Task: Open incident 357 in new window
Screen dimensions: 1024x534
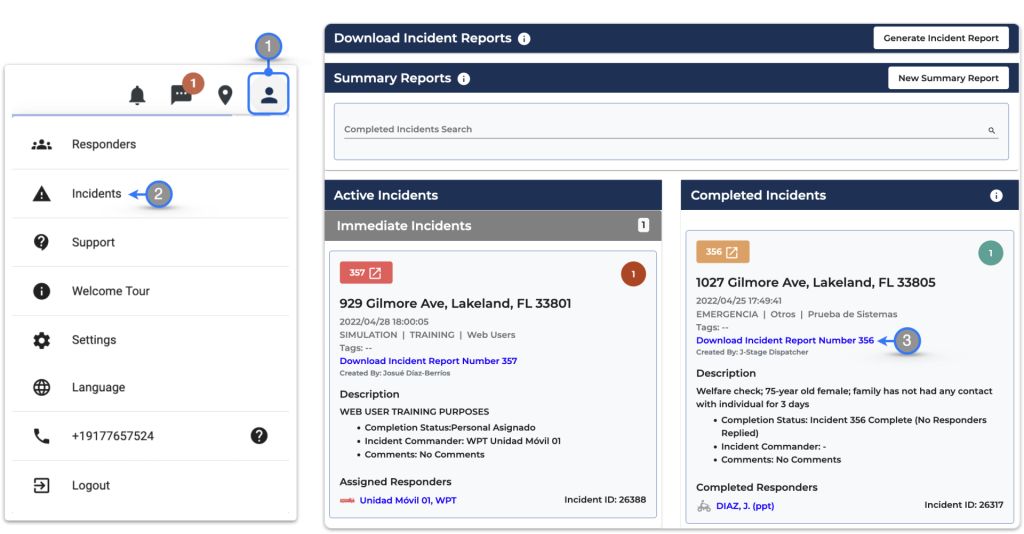Action: [366, 273]
